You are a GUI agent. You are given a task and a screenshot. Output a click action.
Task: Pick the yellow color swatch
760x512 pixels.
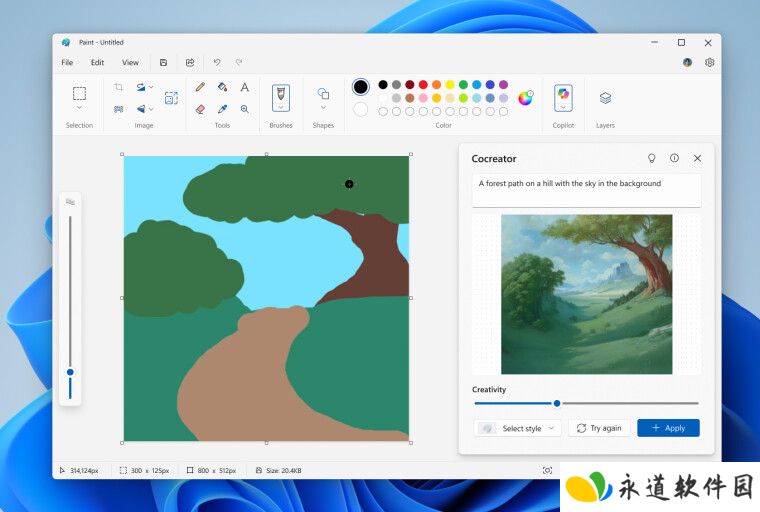coord(450,85)
